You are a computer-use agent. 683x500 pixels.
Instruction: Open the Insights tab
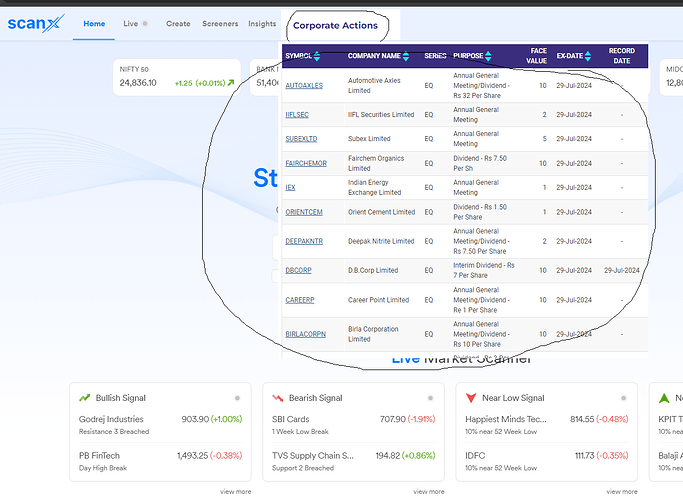(262, 24)
